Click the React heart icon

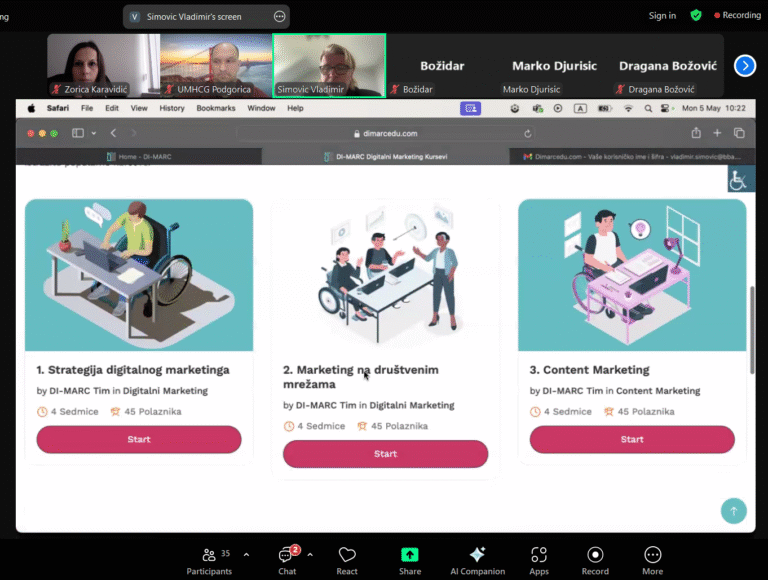[x=347, y=555]
